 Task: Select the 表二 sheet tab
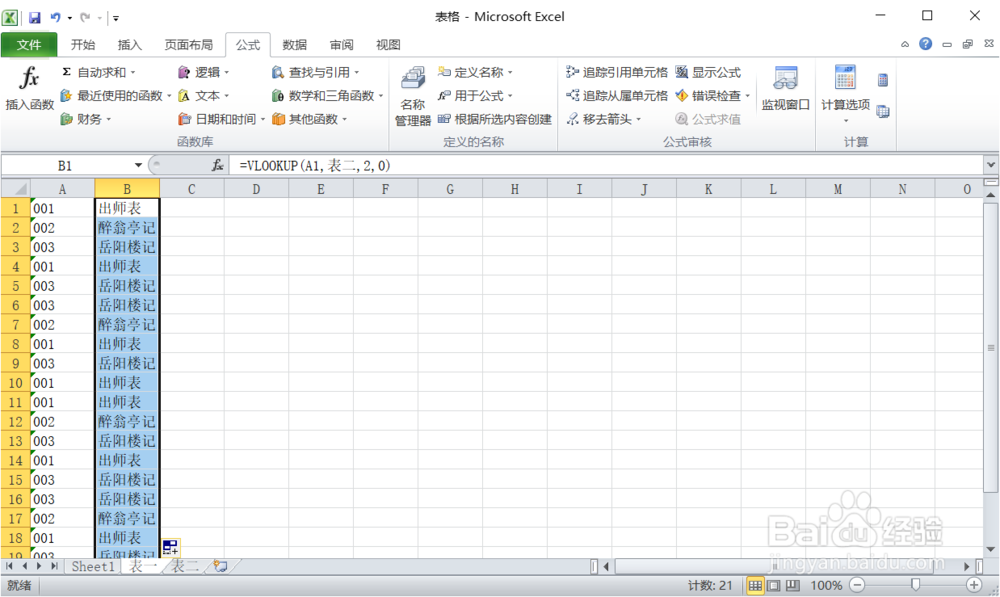coord(180,566)
